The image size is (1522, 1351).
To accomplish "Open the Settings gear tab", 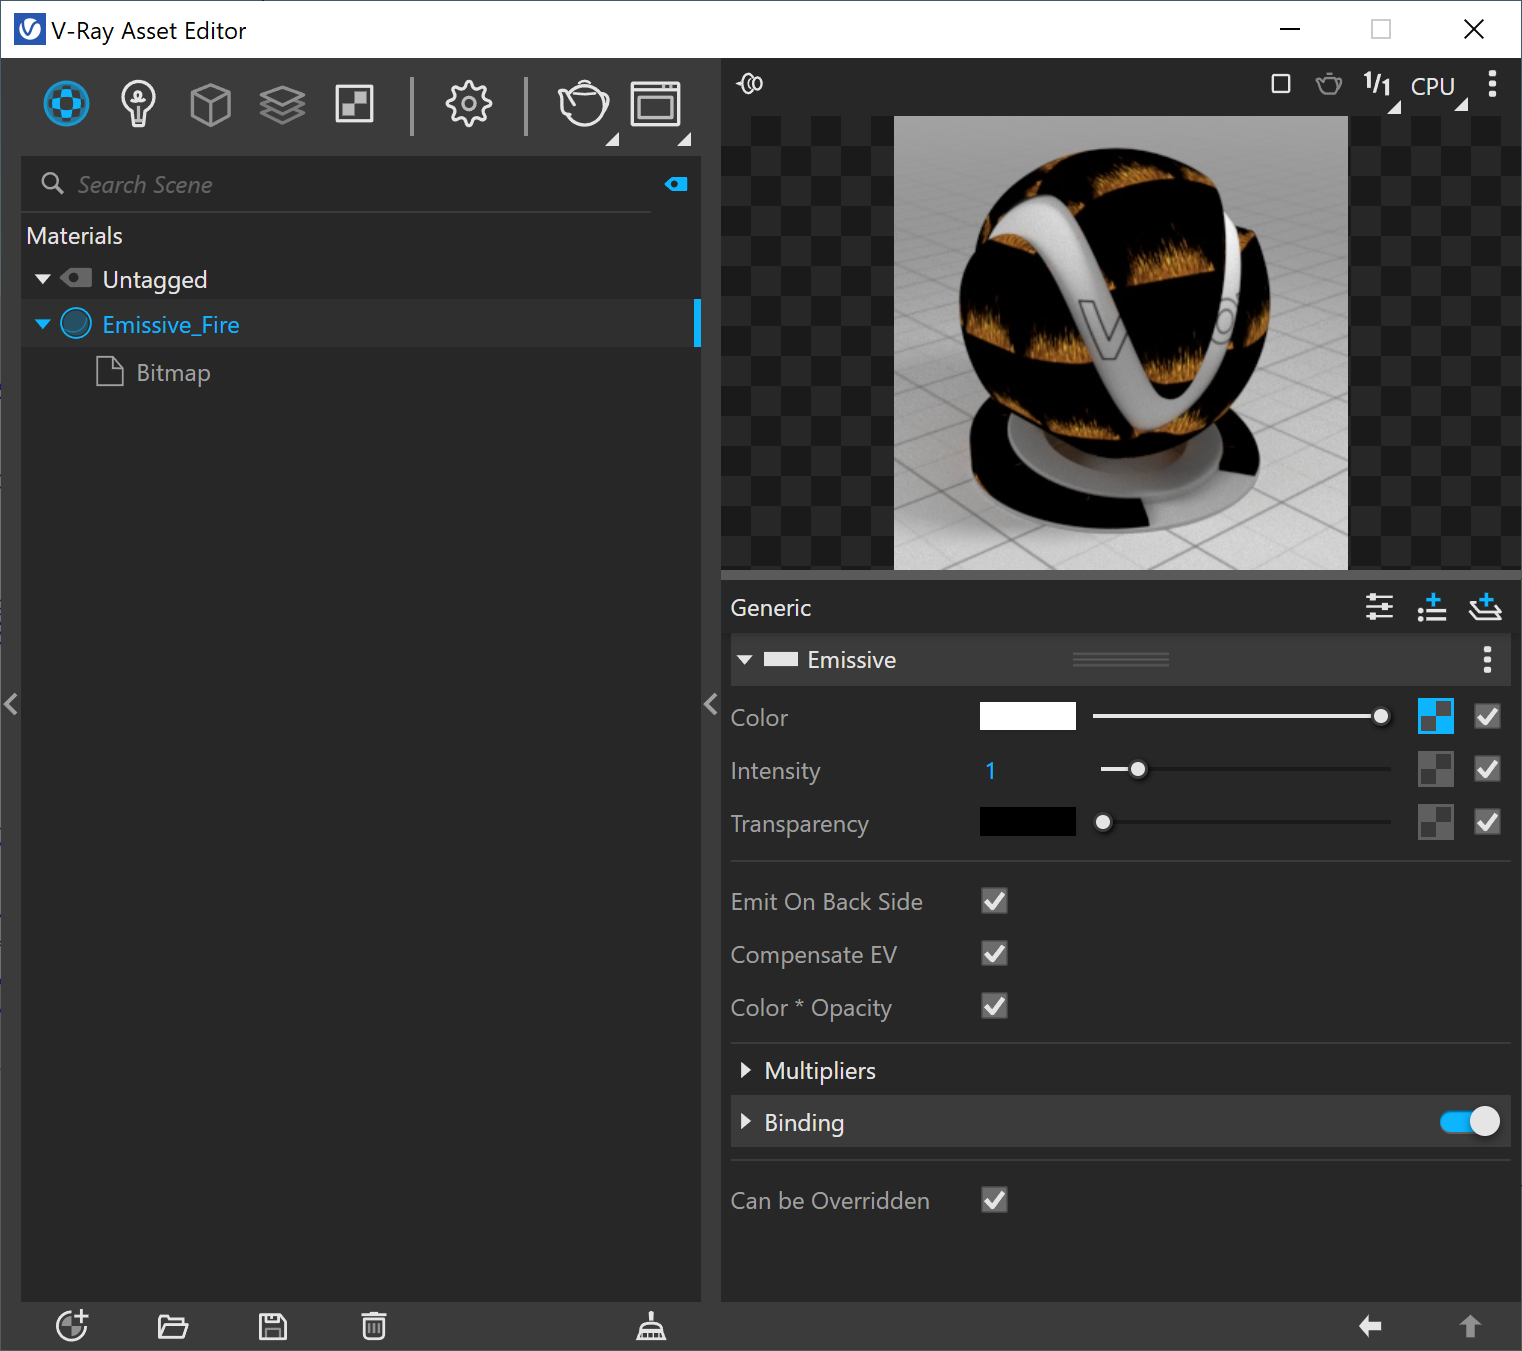I will pyautogui.click(x=469, y=104).
